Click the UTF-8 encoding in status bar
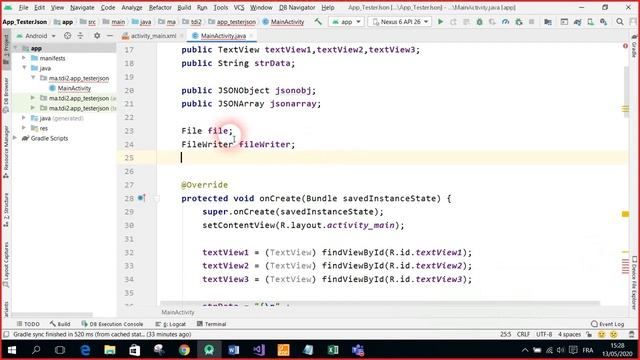 point(544,334)
